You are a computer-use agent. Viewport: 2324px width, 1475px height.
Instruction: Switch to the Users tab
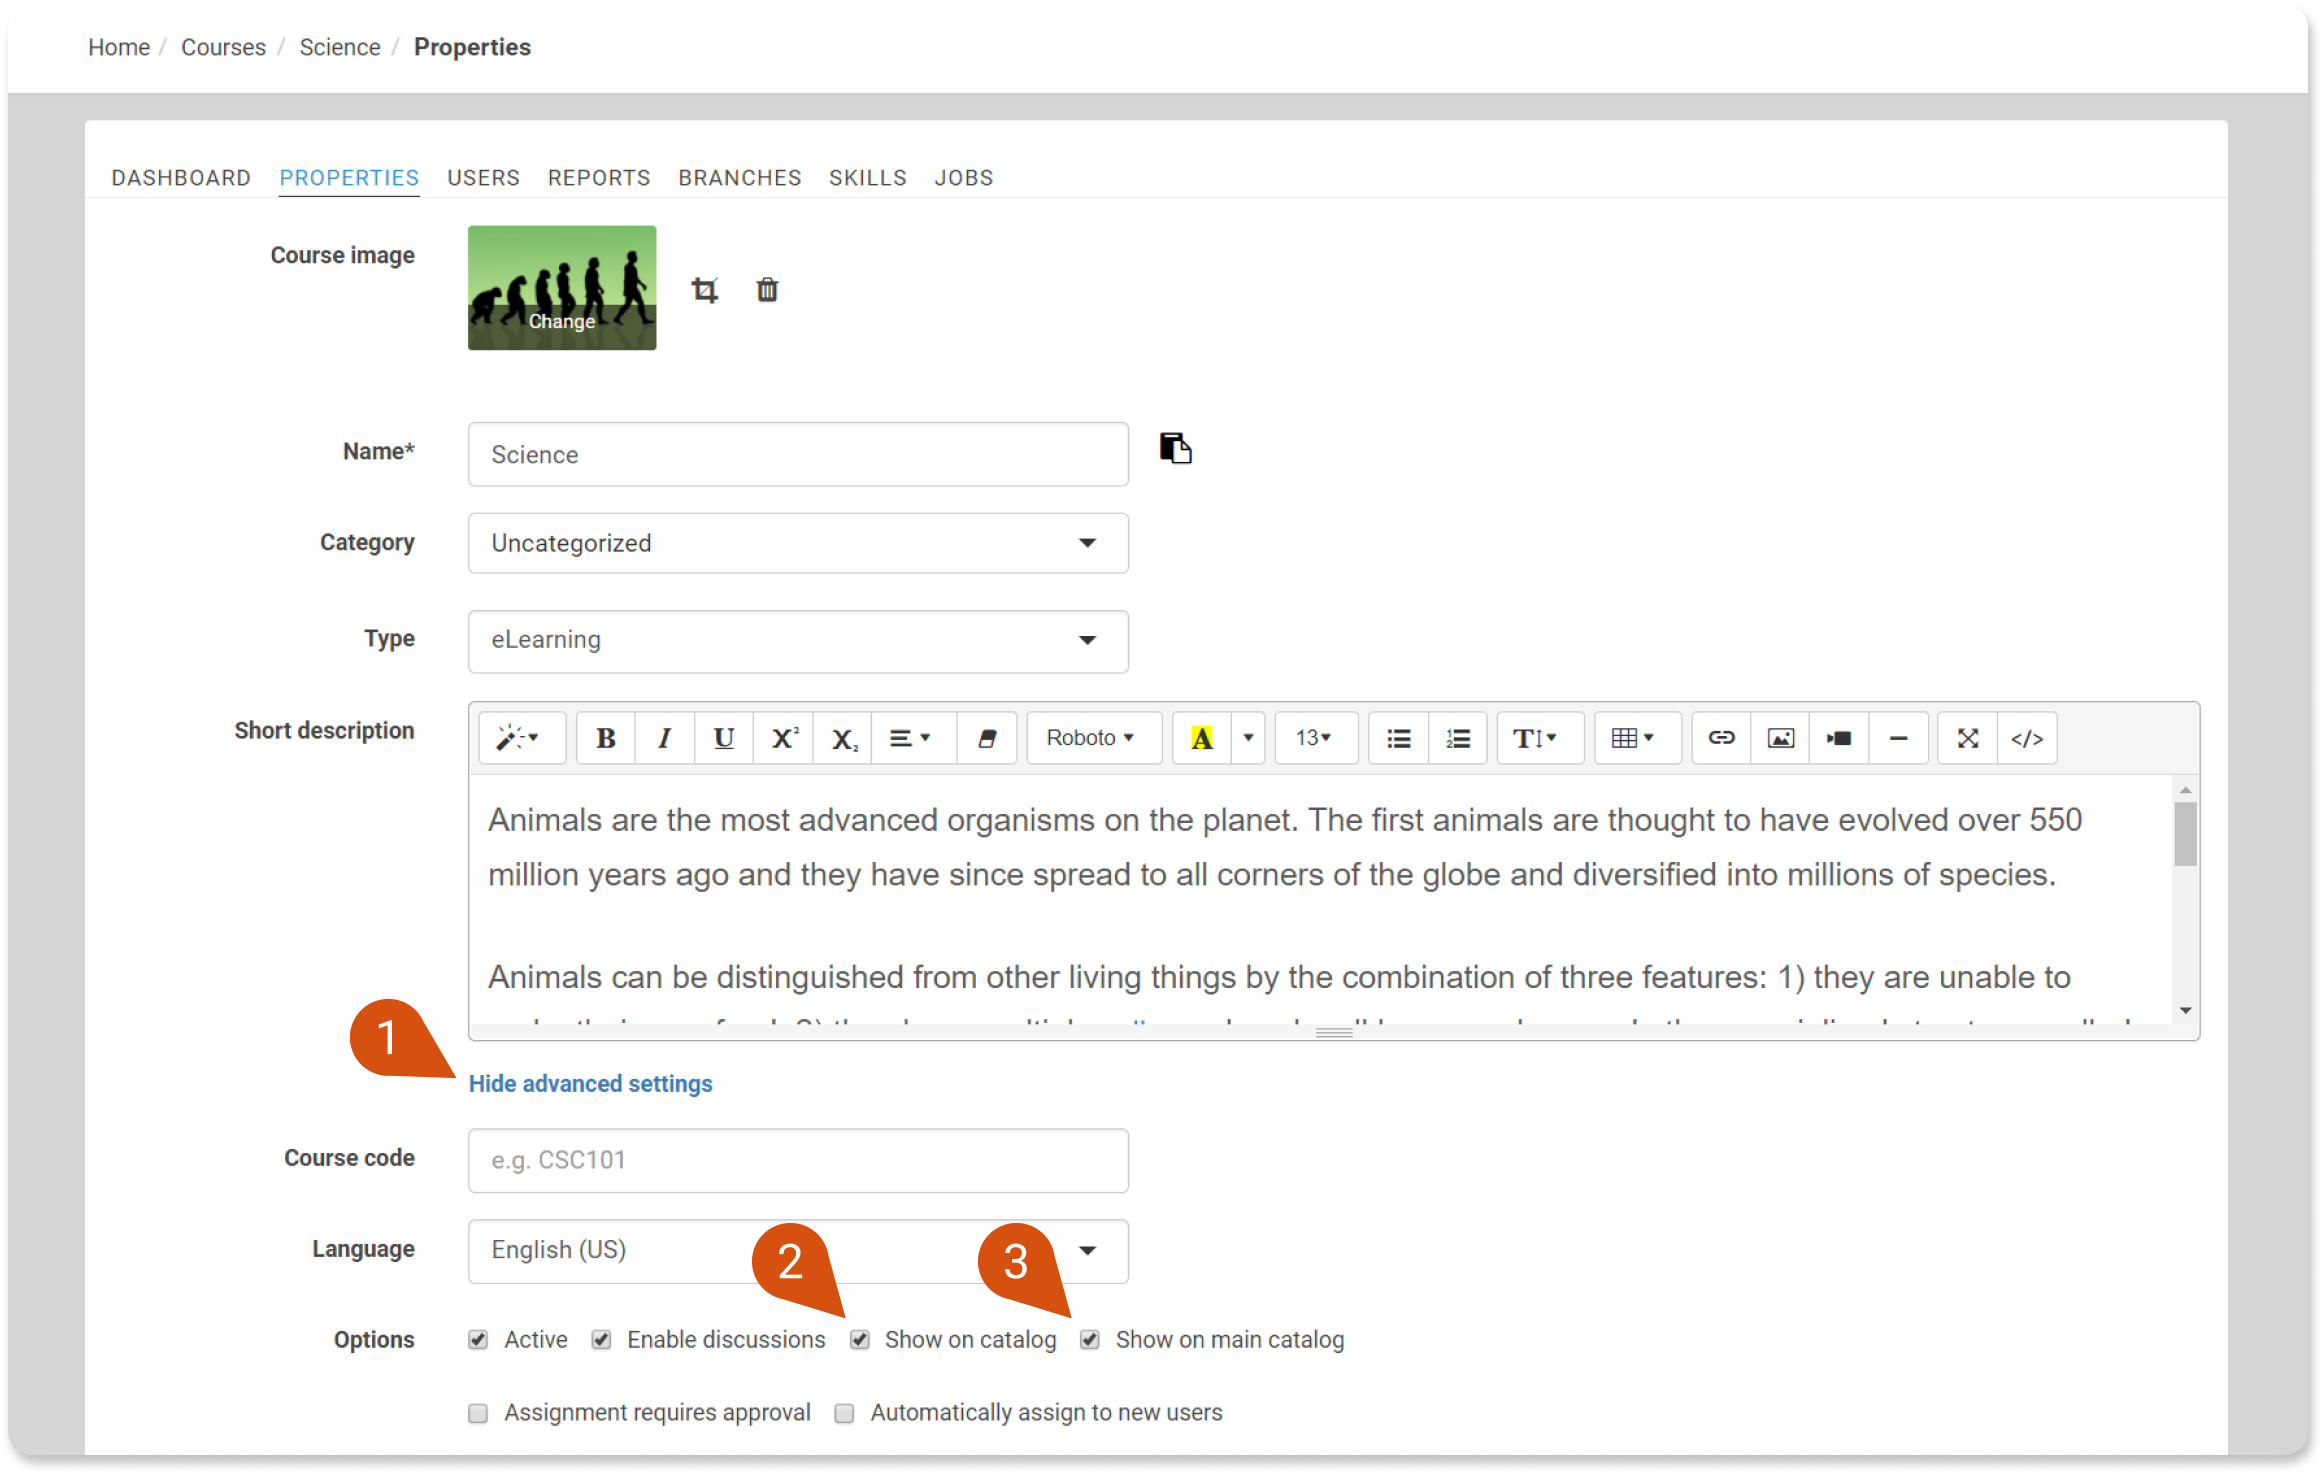tap(483, 178)
